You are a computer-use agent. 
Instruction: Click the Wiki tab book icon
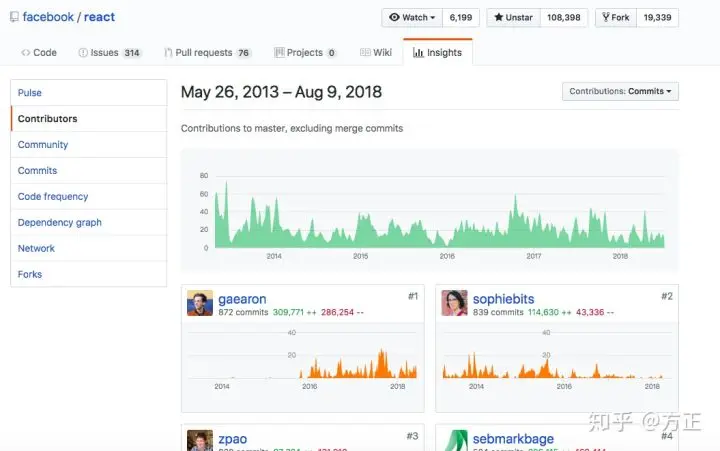tap(365, 52)
